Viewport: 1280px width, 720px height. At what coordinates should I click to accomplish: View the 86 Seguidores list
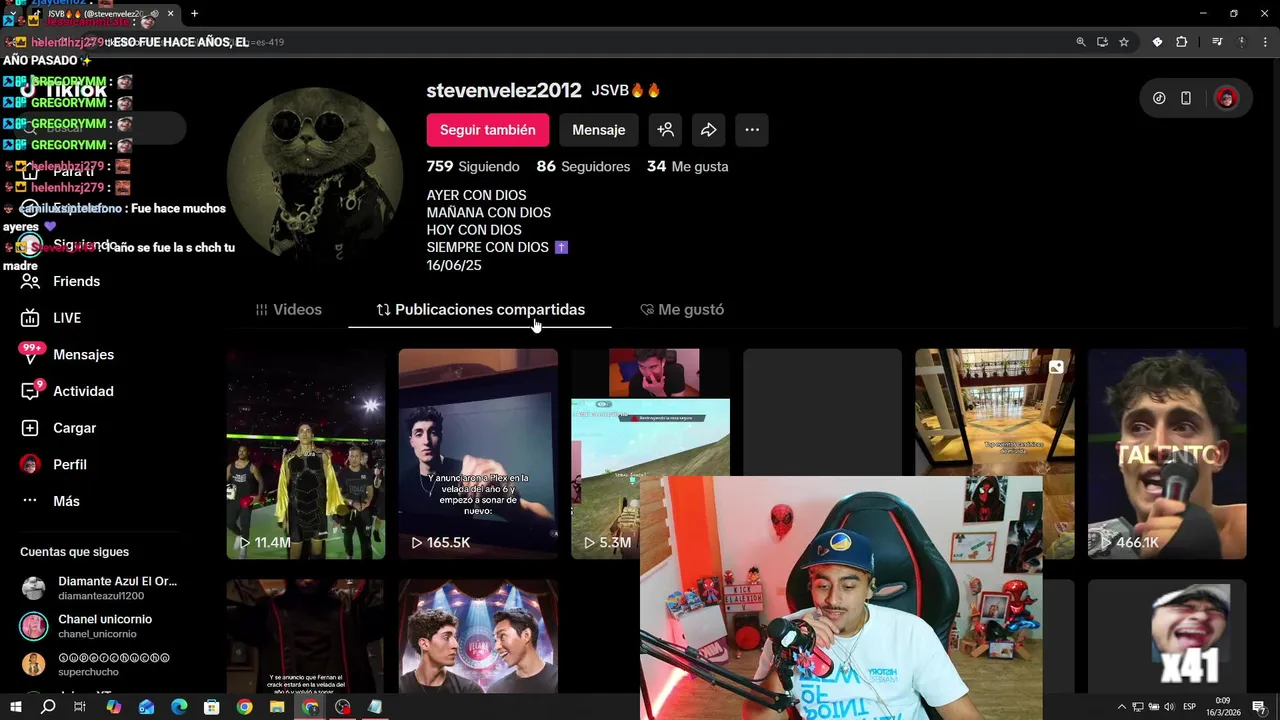(x=583, y=167)
